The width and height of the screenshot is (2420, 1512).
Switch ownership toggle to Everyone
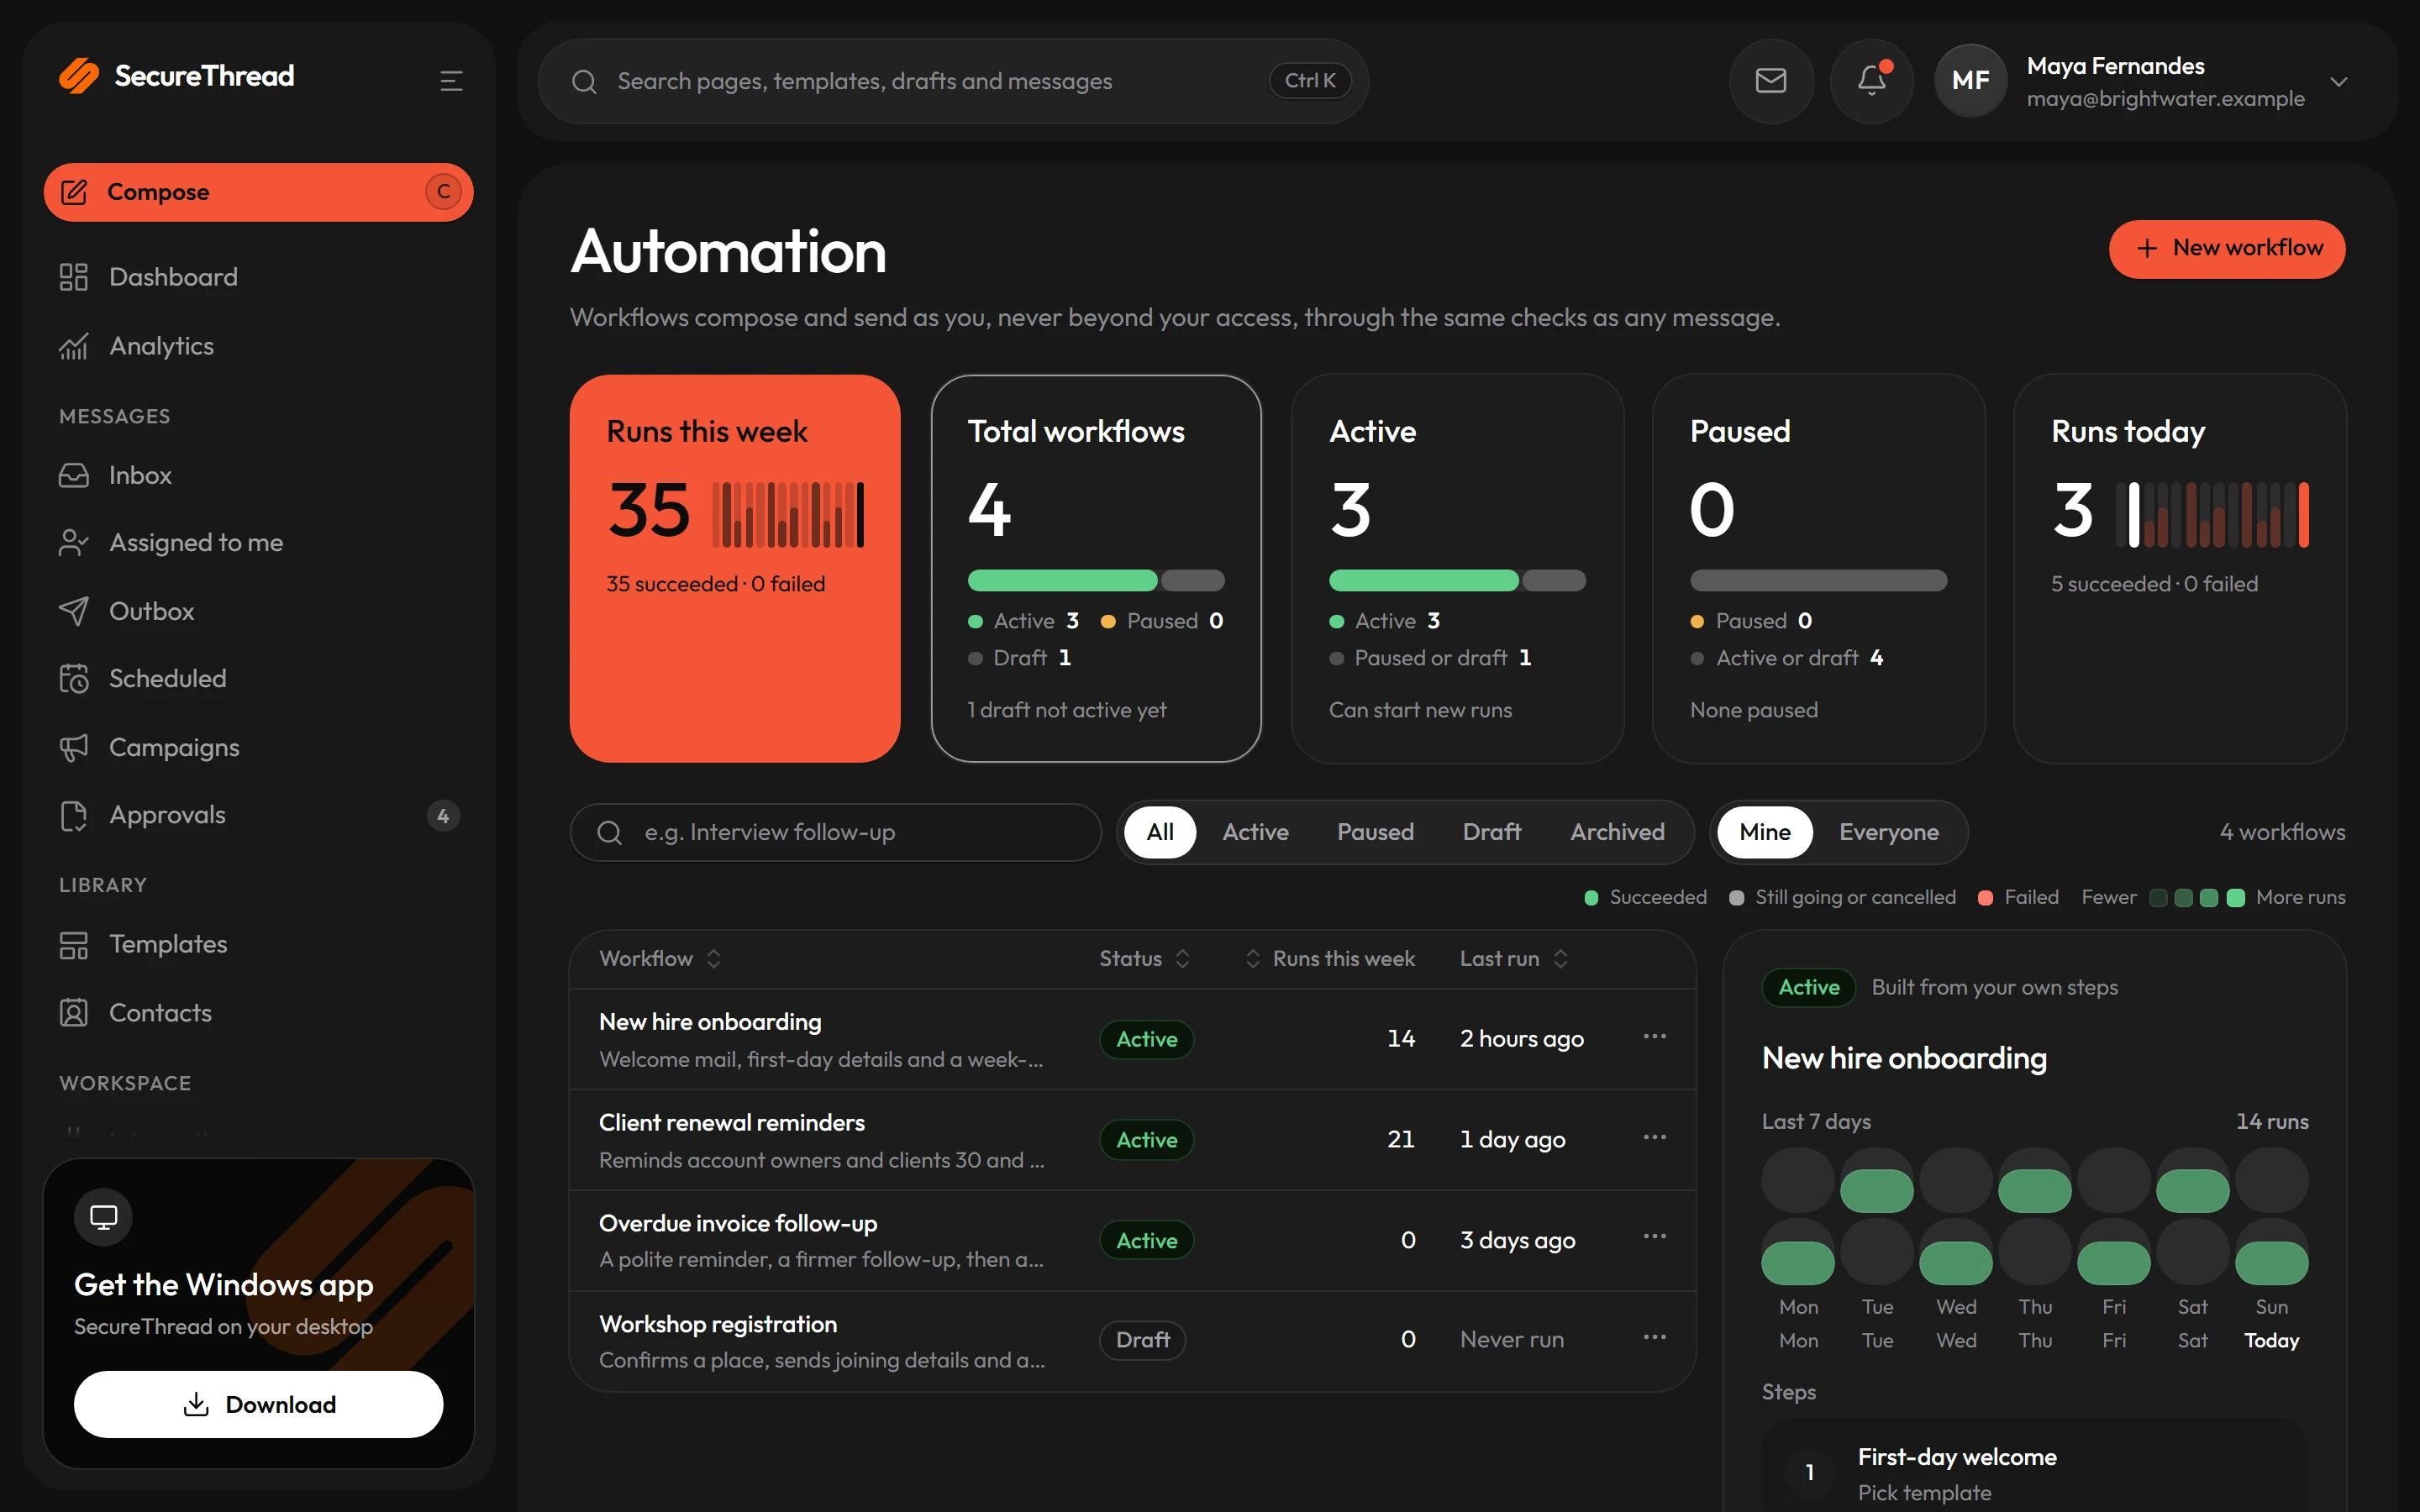tap(1888, 832)
